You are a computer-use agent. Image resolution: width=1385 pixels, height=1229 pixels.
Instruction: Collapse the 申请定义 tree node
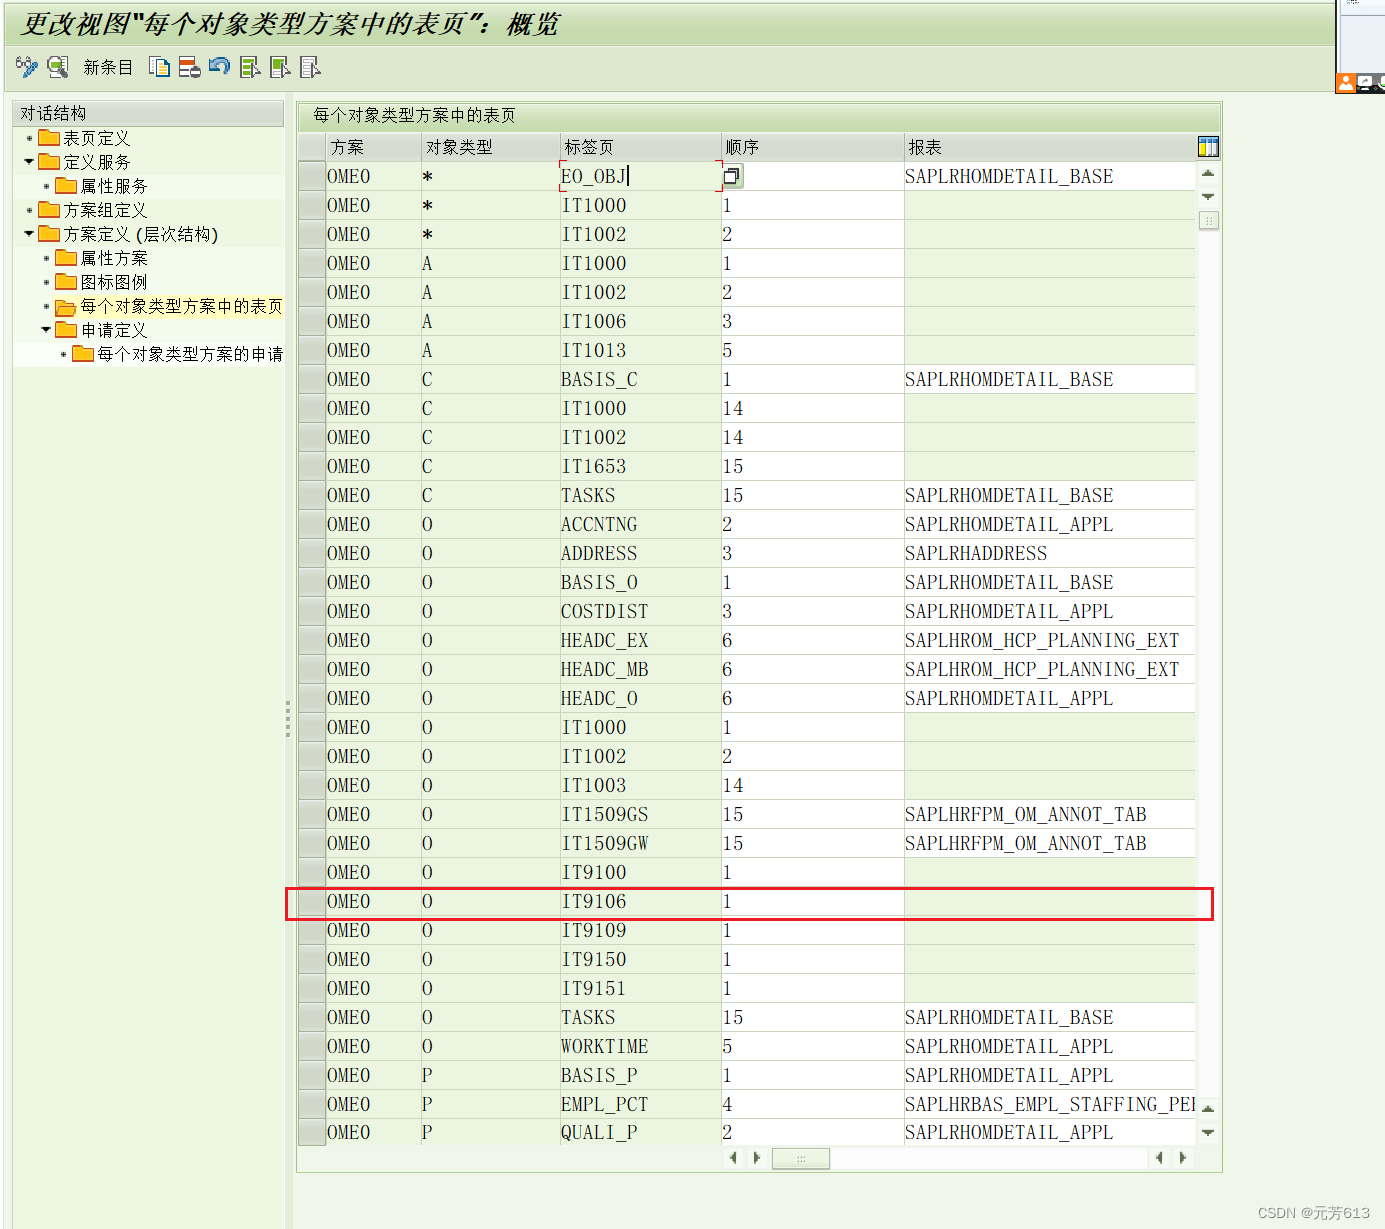pyautogui.click(x=46, y=329)
